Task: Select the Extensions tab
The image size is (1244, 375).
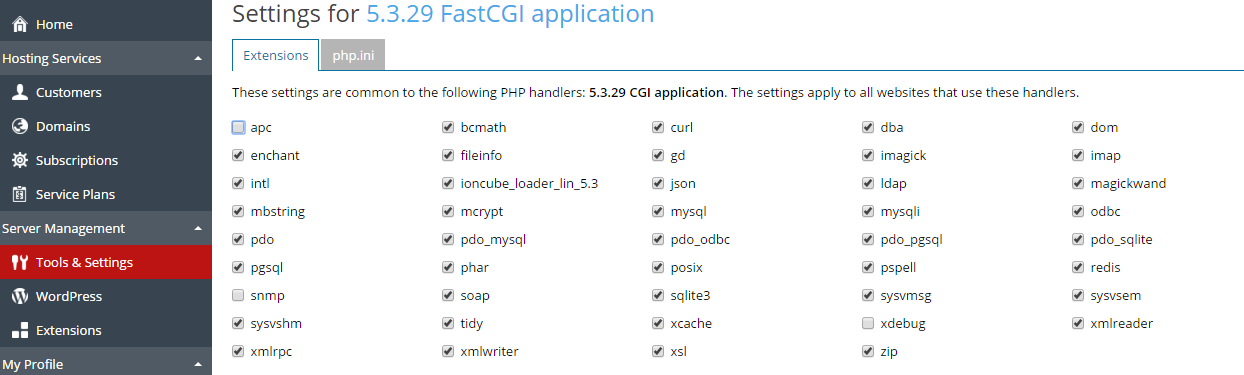Action: pyautogui.click(x=275, y=55)
